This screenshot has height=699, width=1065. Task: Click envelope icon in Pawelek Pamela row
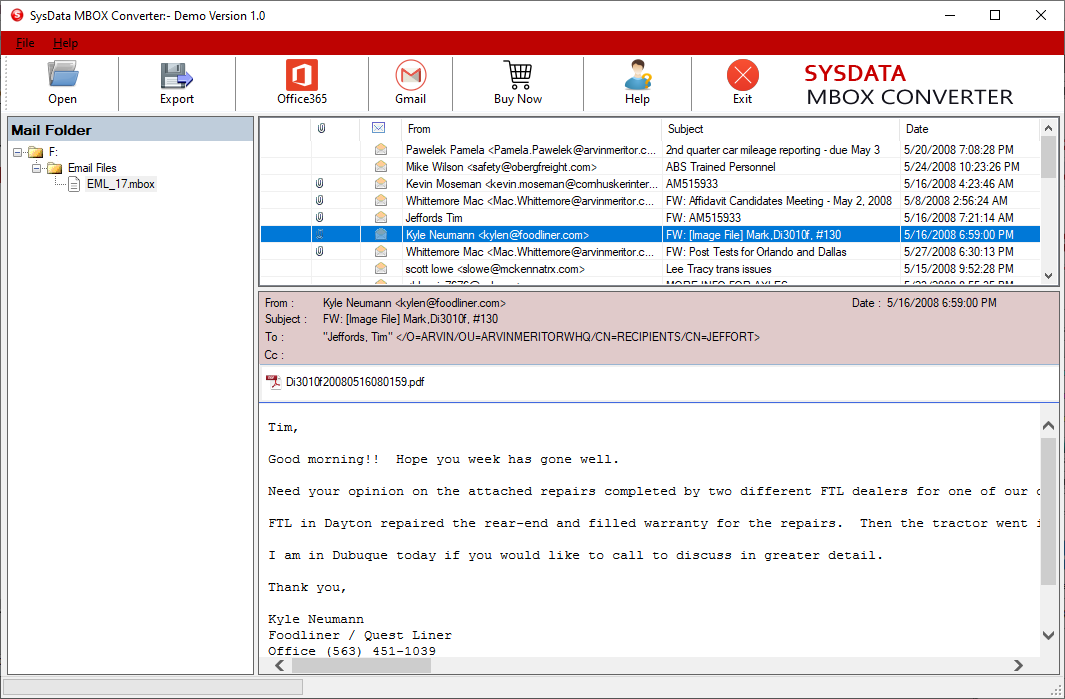[x=380, y=149]
